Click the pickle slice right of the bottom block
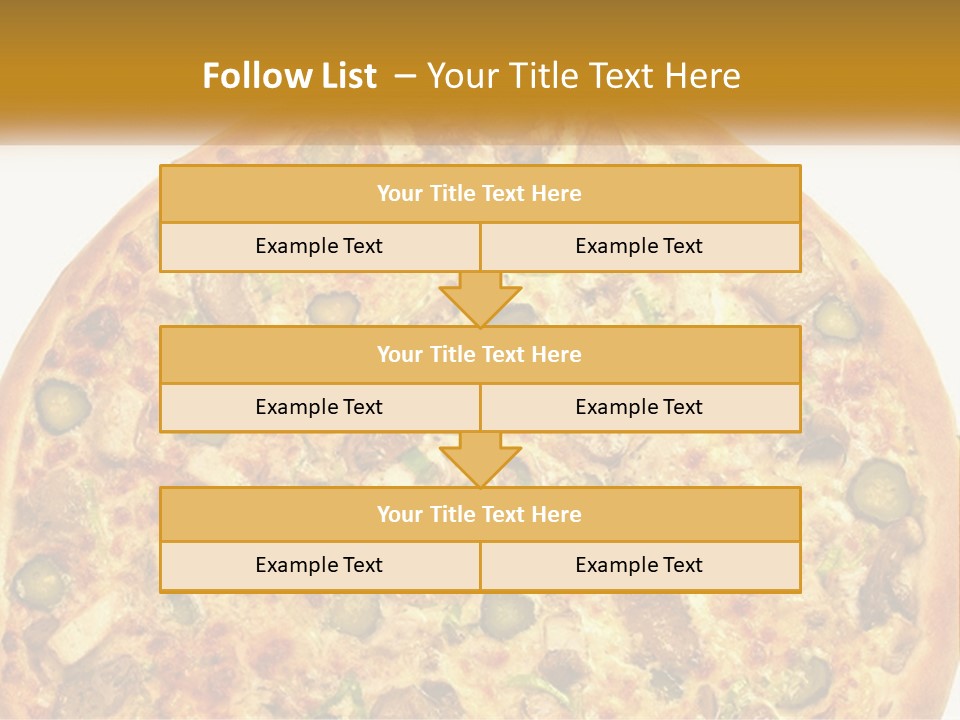This screenshot has height=720, width=960. coord(878,487)
